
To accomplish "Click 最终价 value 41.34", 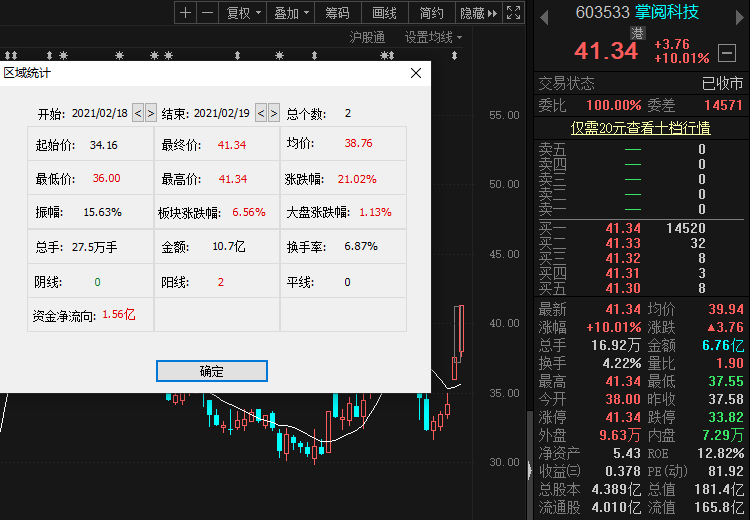I will tap(232, 145).
